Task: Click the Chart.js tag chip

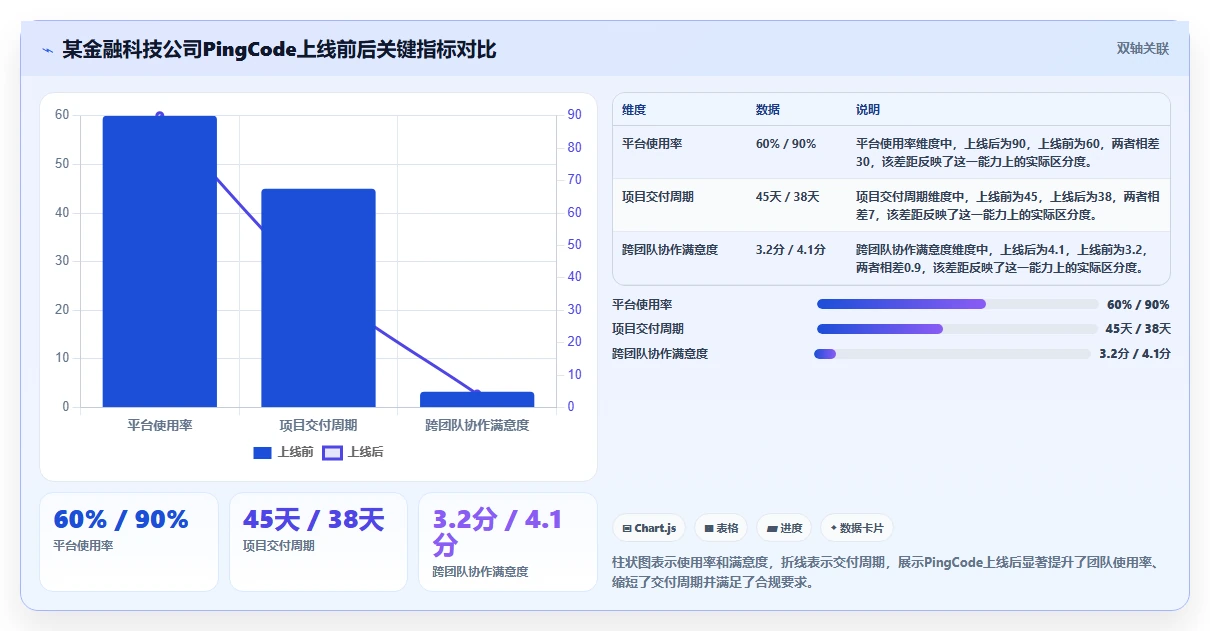Action: coord(649,528)
